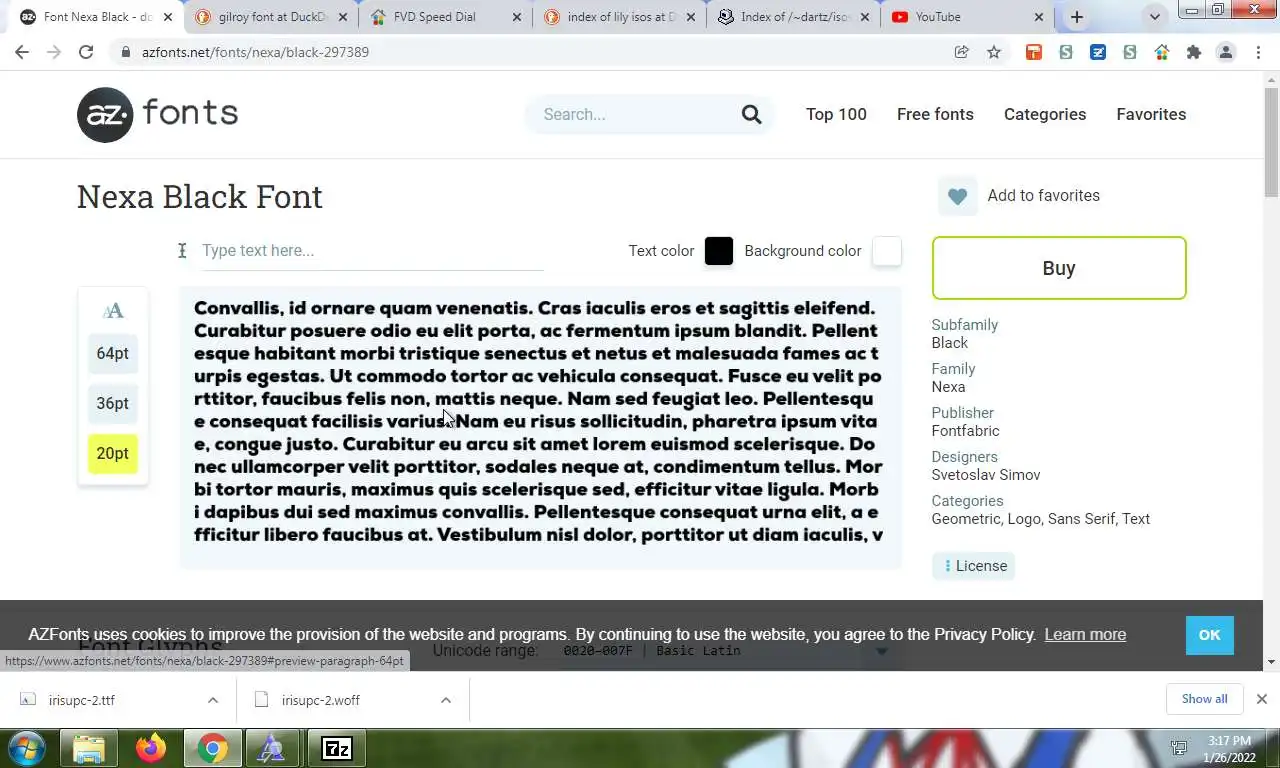Open the Sans Serif category link

click(x=1081, y=519)
